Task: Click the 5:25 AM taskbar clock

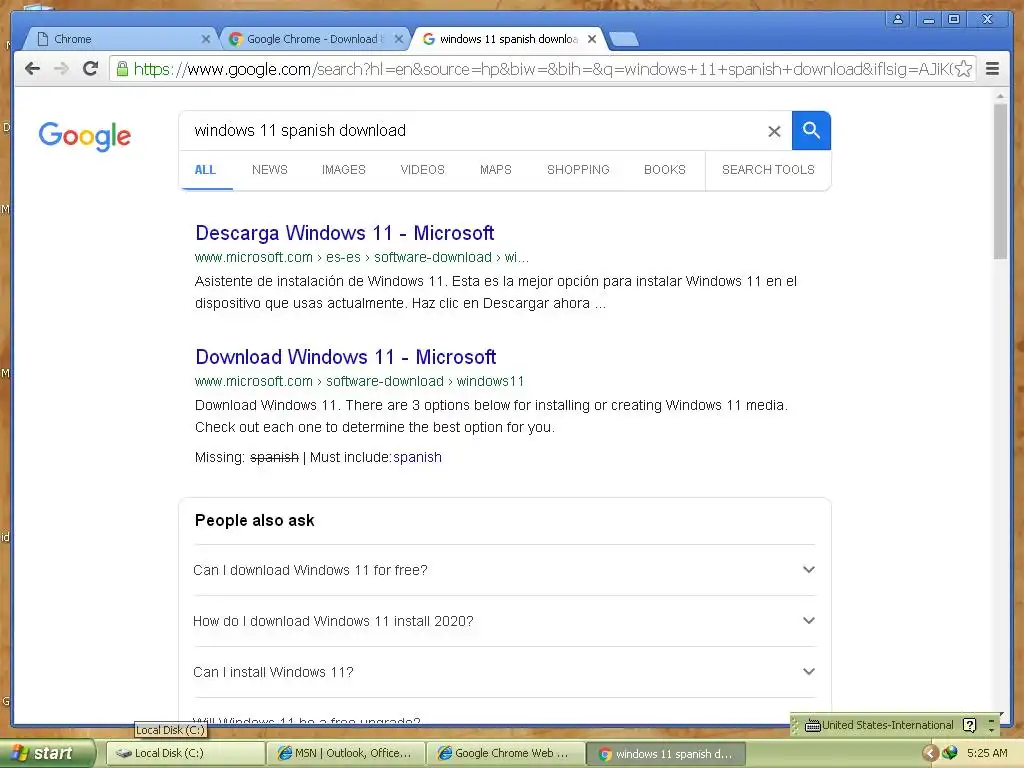Action: 987,754
